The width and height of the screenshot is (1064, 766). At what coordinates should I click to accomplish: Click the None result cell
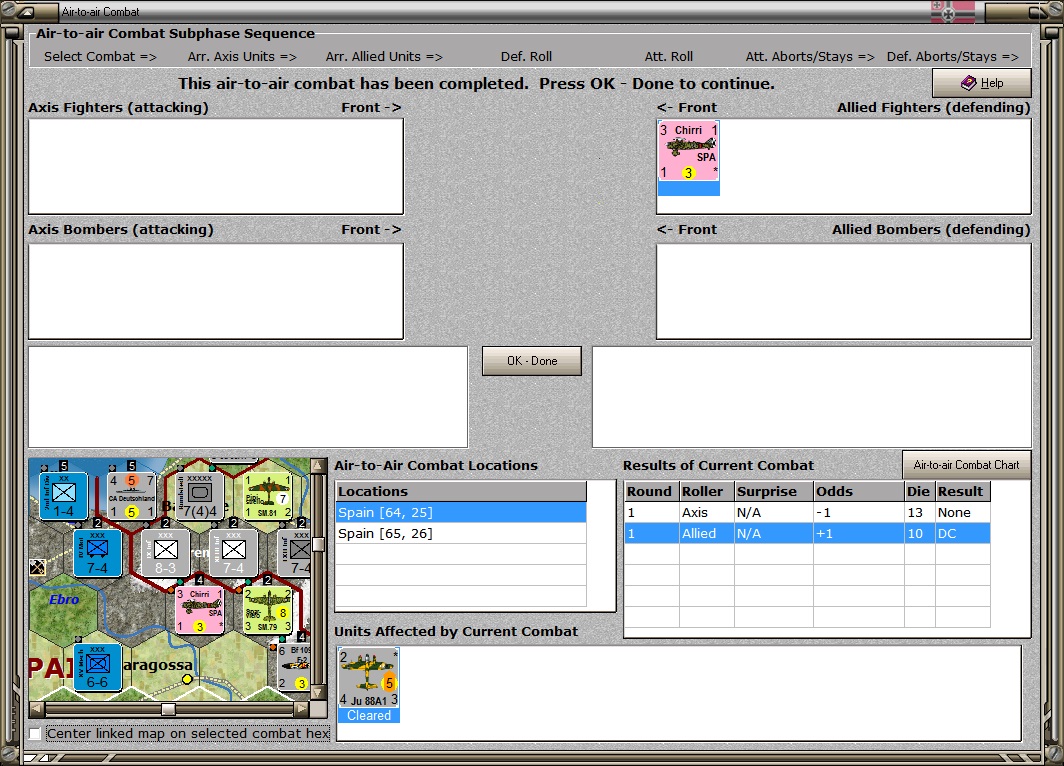(x=962, y=512)
